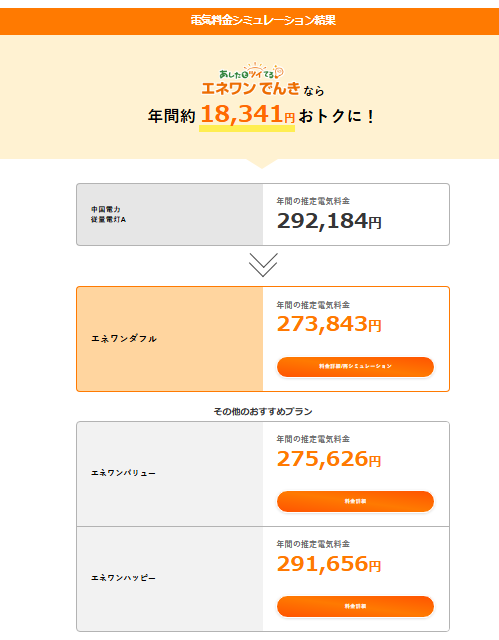This screenshot has width=499, height=640.
Task: Click the downward triangle pointer under banner
Action: coord(262,163)
